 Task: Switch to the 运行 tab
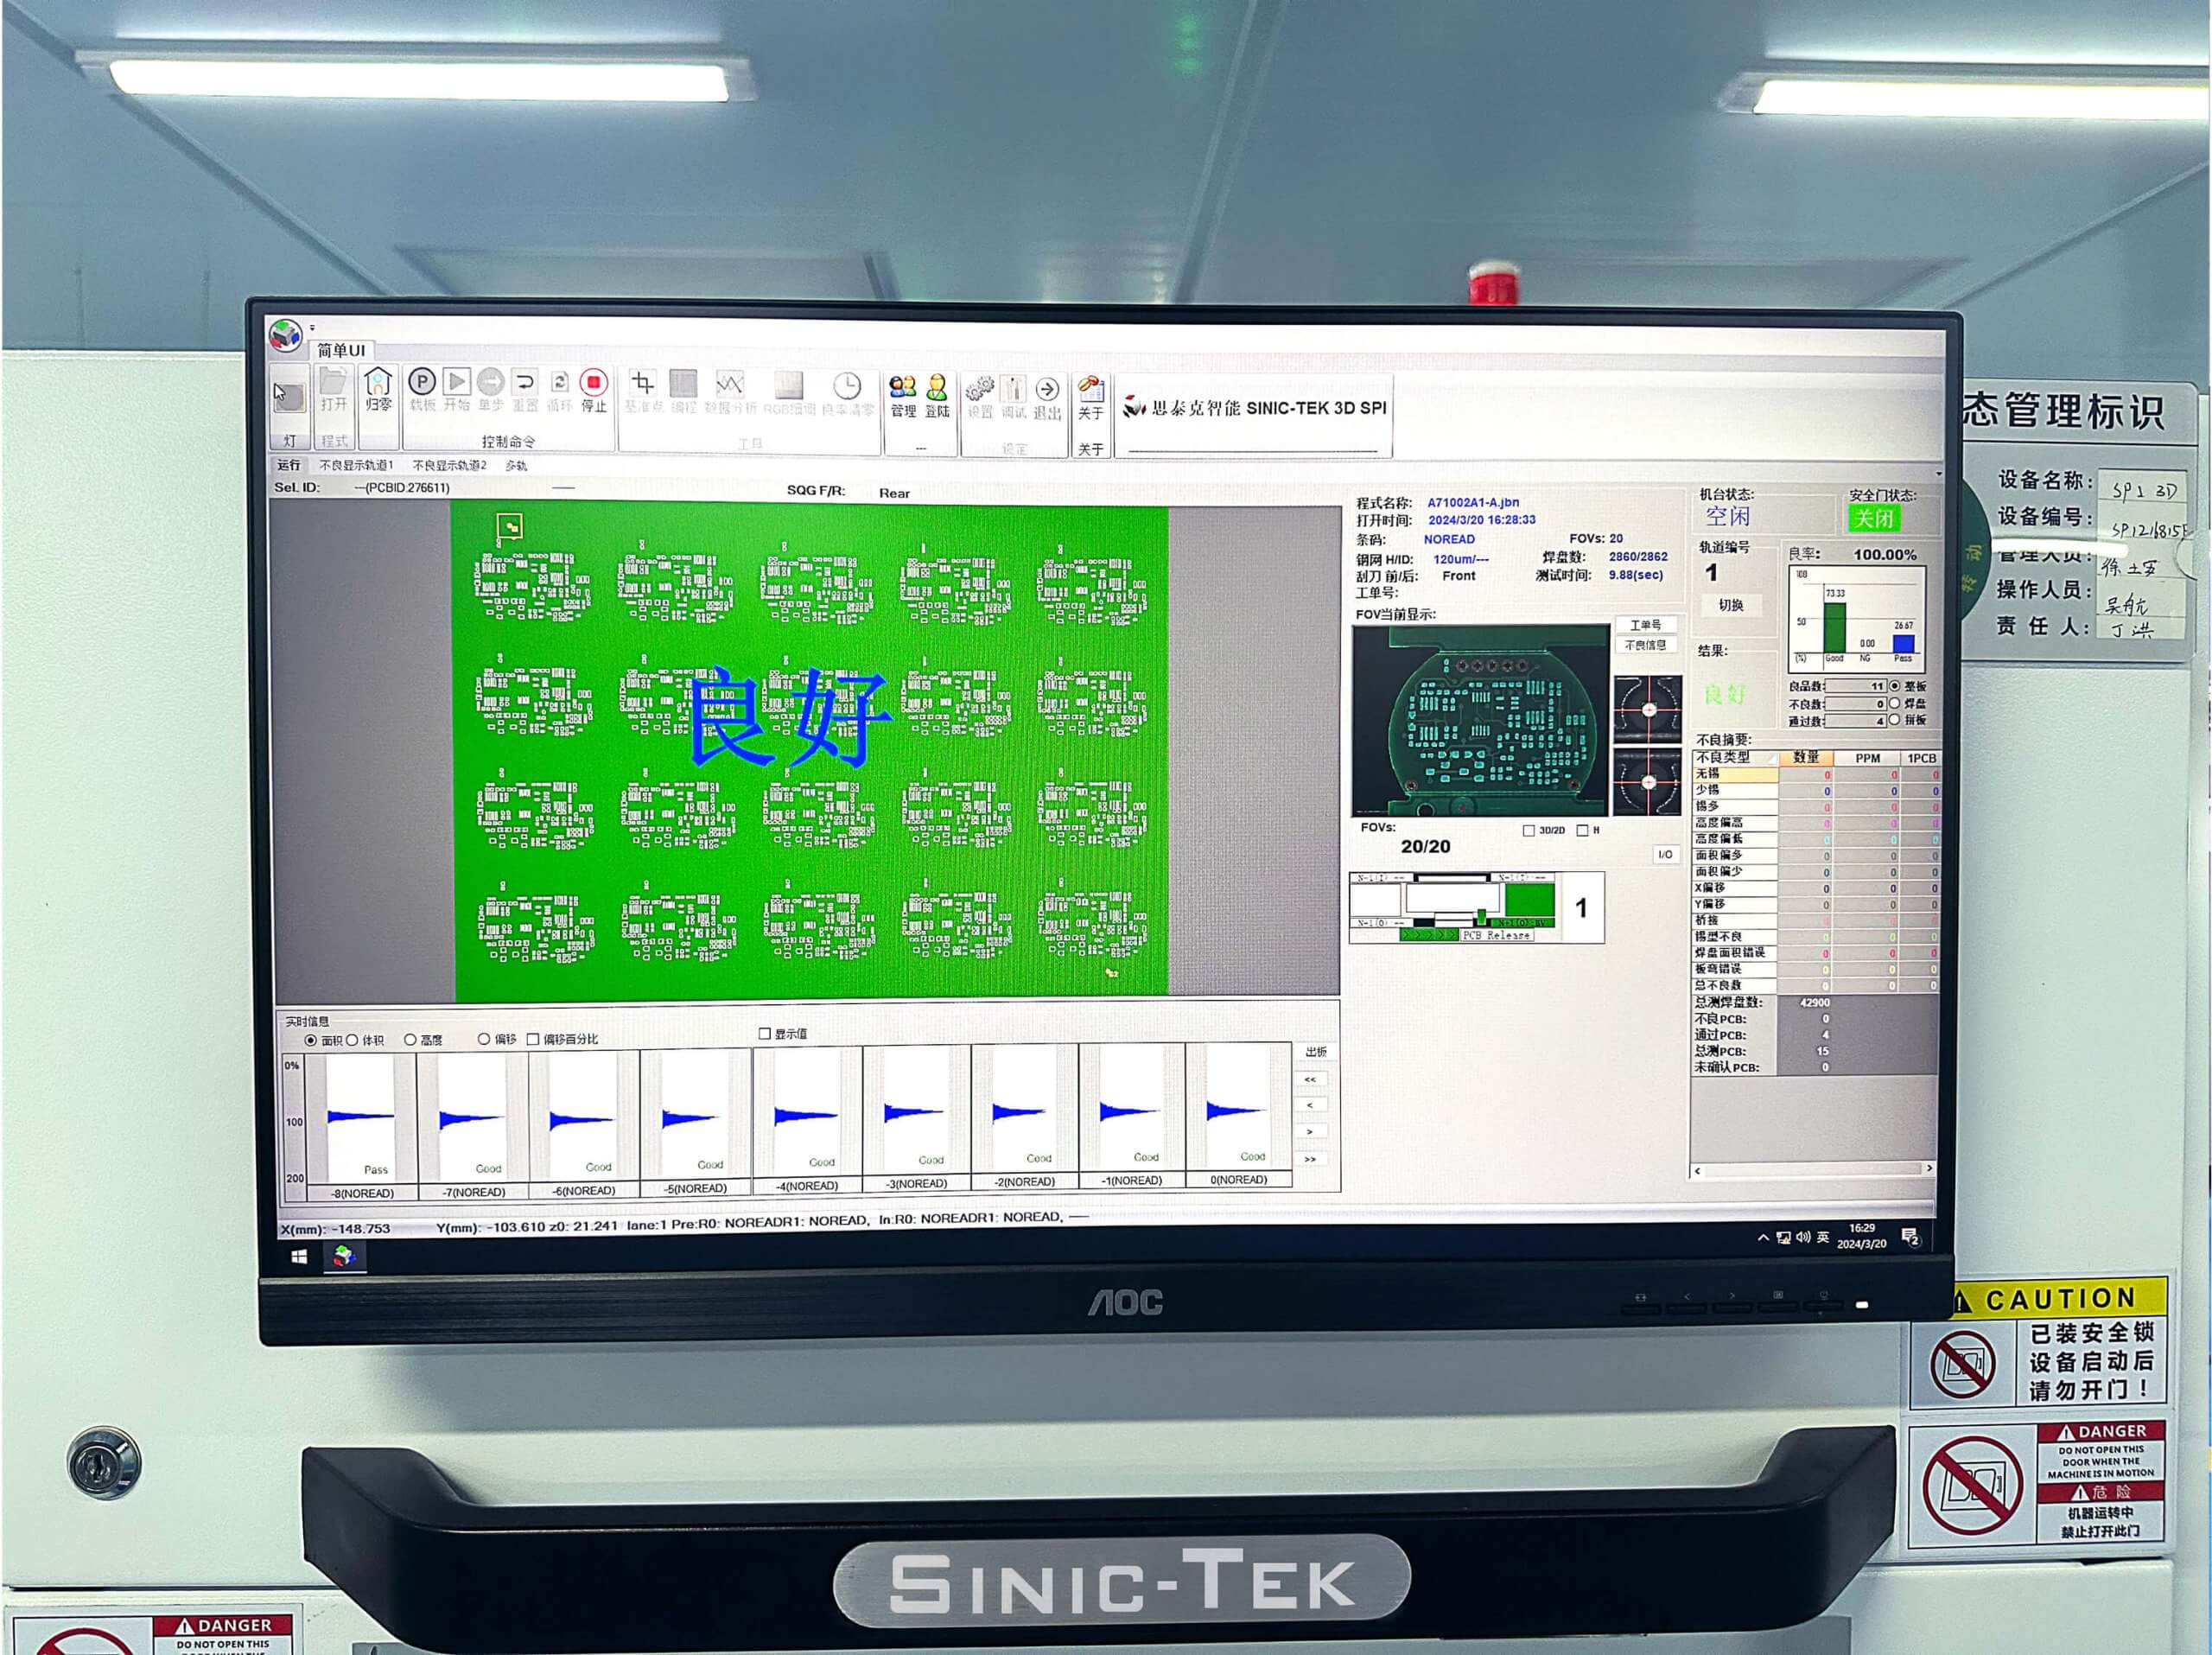point(289,465)
